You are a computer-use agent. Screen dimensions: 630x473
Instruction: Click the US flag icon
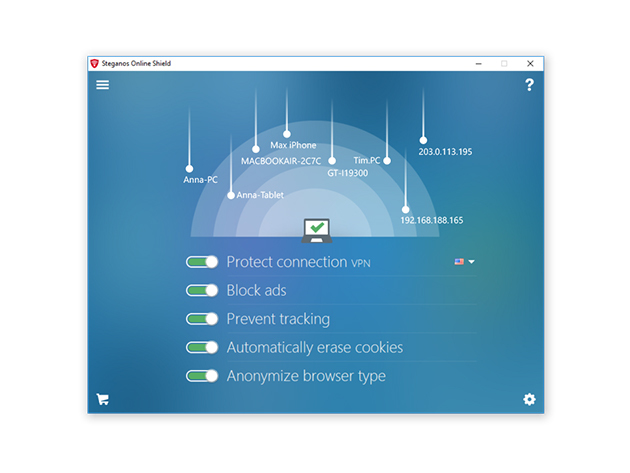click(459, 262)
